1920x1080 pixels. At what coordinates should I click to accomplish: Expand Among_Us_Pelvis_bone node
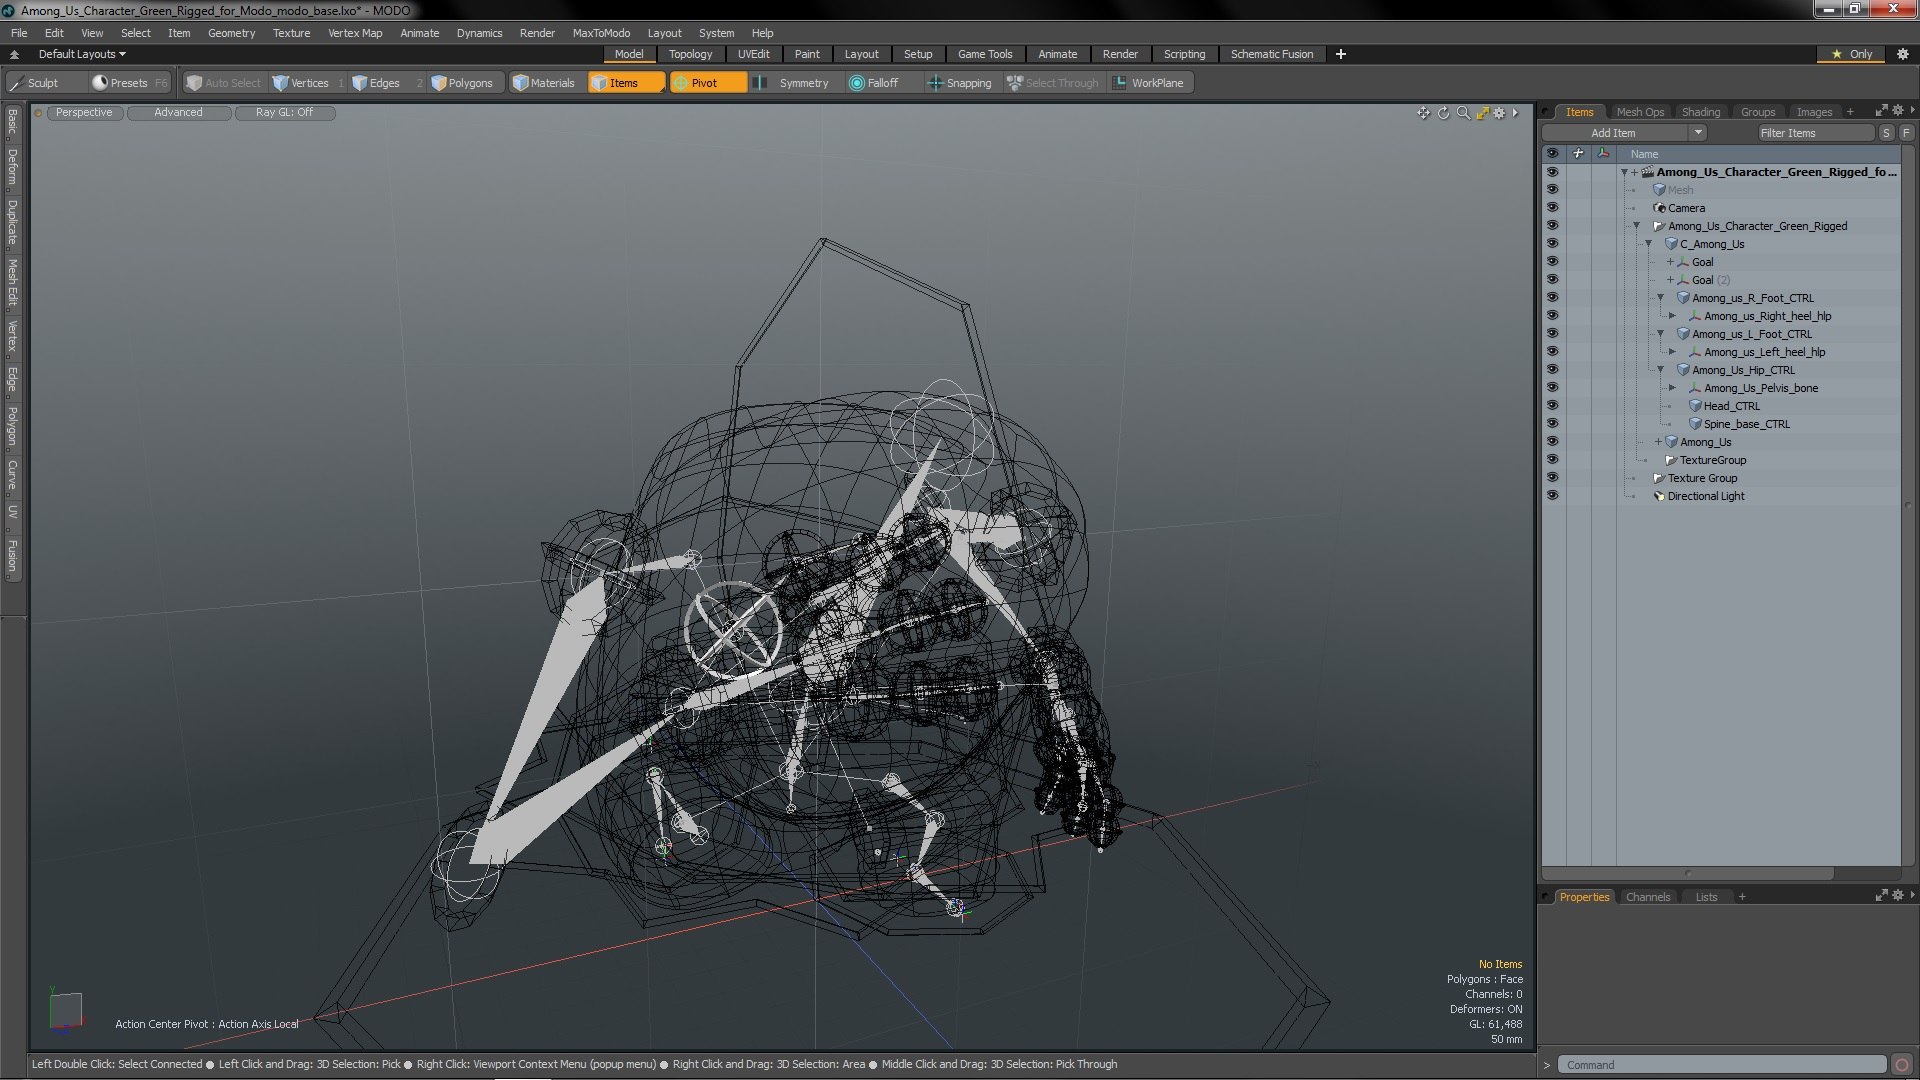pos(1672,388)
